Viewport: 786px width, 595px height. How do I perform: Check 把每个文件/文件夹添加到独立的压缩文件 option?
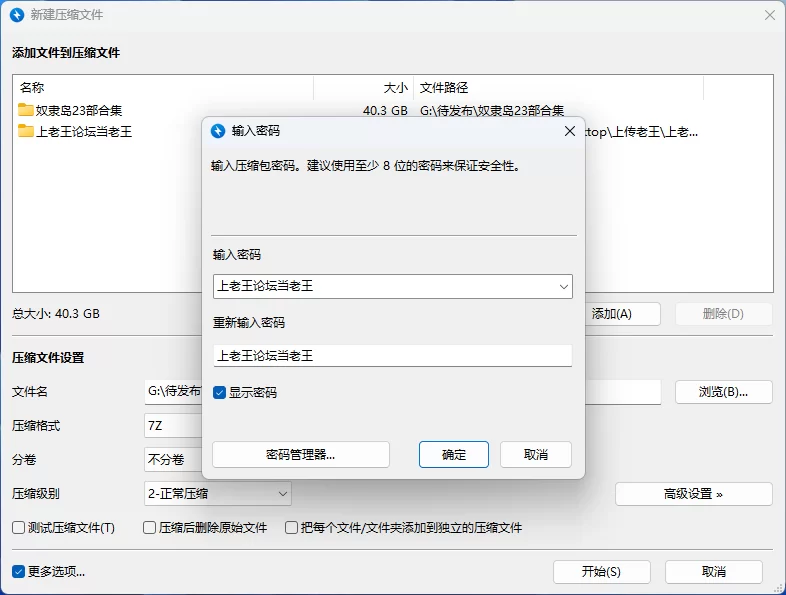tap(292, 528)
